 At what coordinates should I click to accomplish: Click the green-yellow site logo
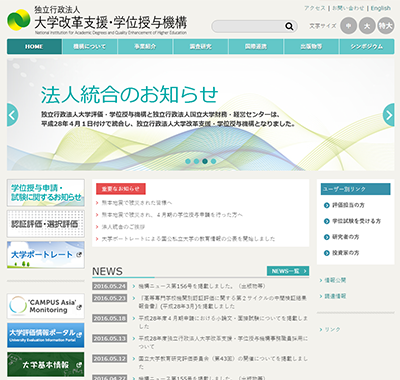[19, 20]
